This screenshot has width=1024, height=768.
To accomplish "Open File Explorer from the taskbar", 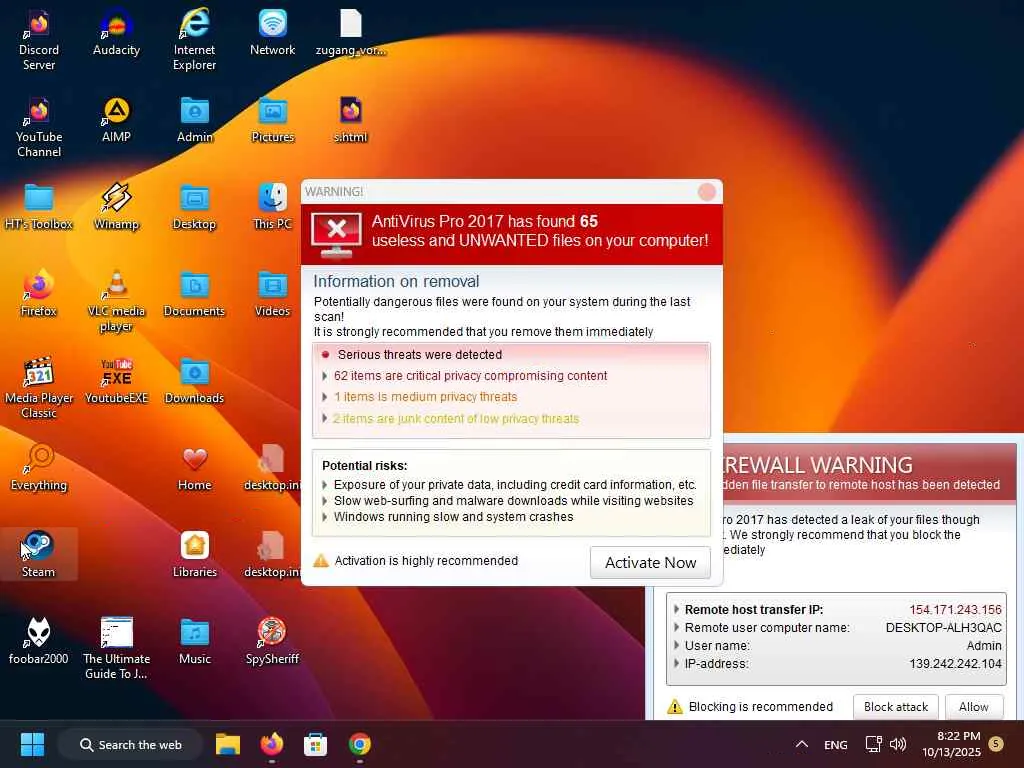I will point(228,744).
